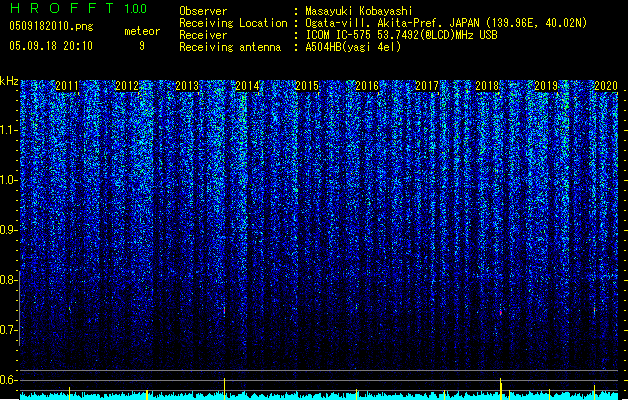
Task: Click the 0.6 frequency axis label
Action: point(9,380)
